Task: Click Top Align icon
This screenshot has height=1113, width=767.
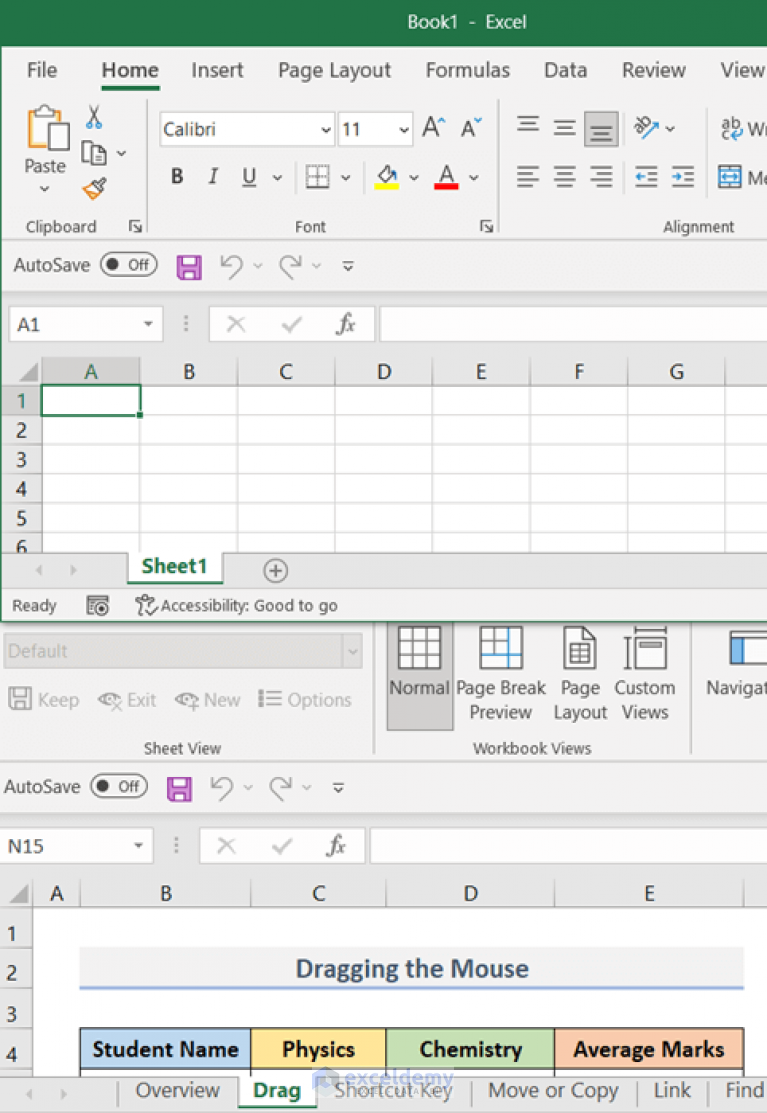Action: (527, 126)
